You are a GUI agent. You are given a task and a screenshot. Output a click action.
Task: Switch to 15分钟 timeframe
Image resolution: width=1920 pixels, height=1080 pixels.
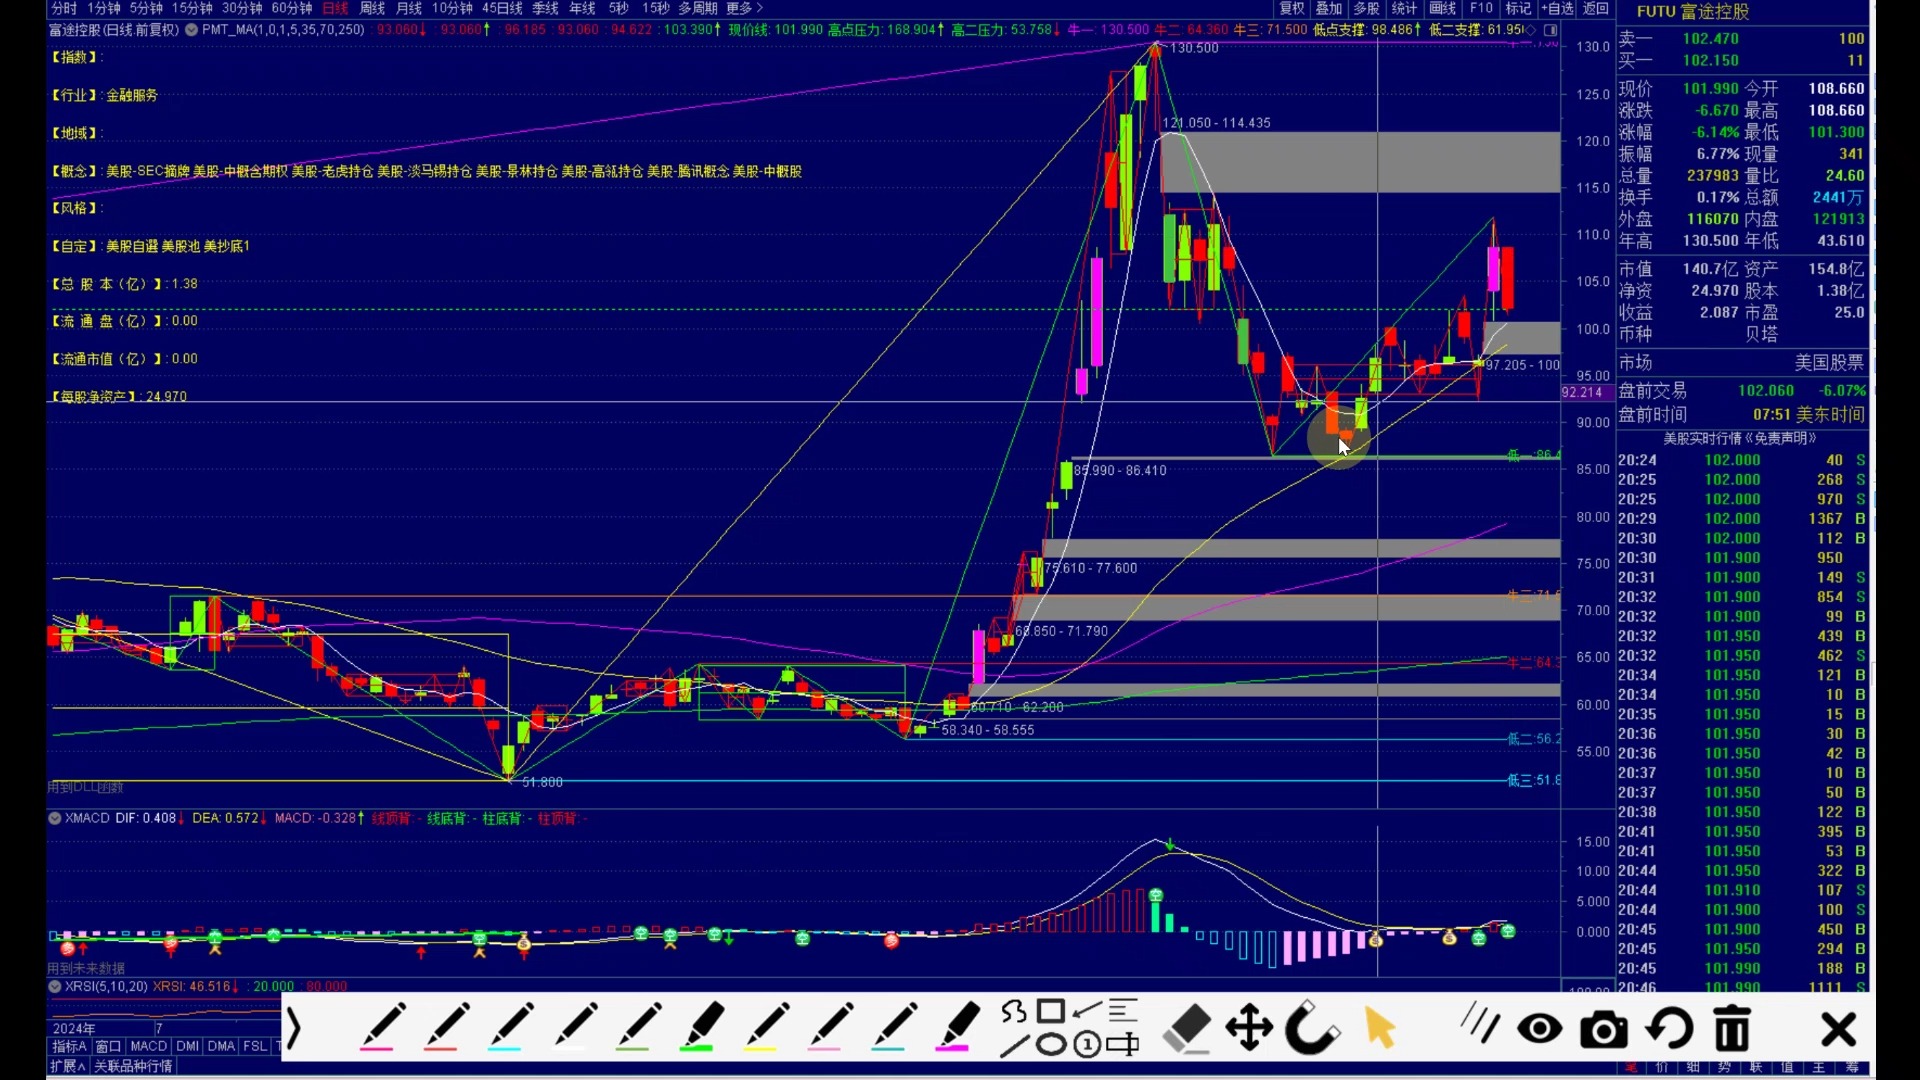(x=192, y=8)
